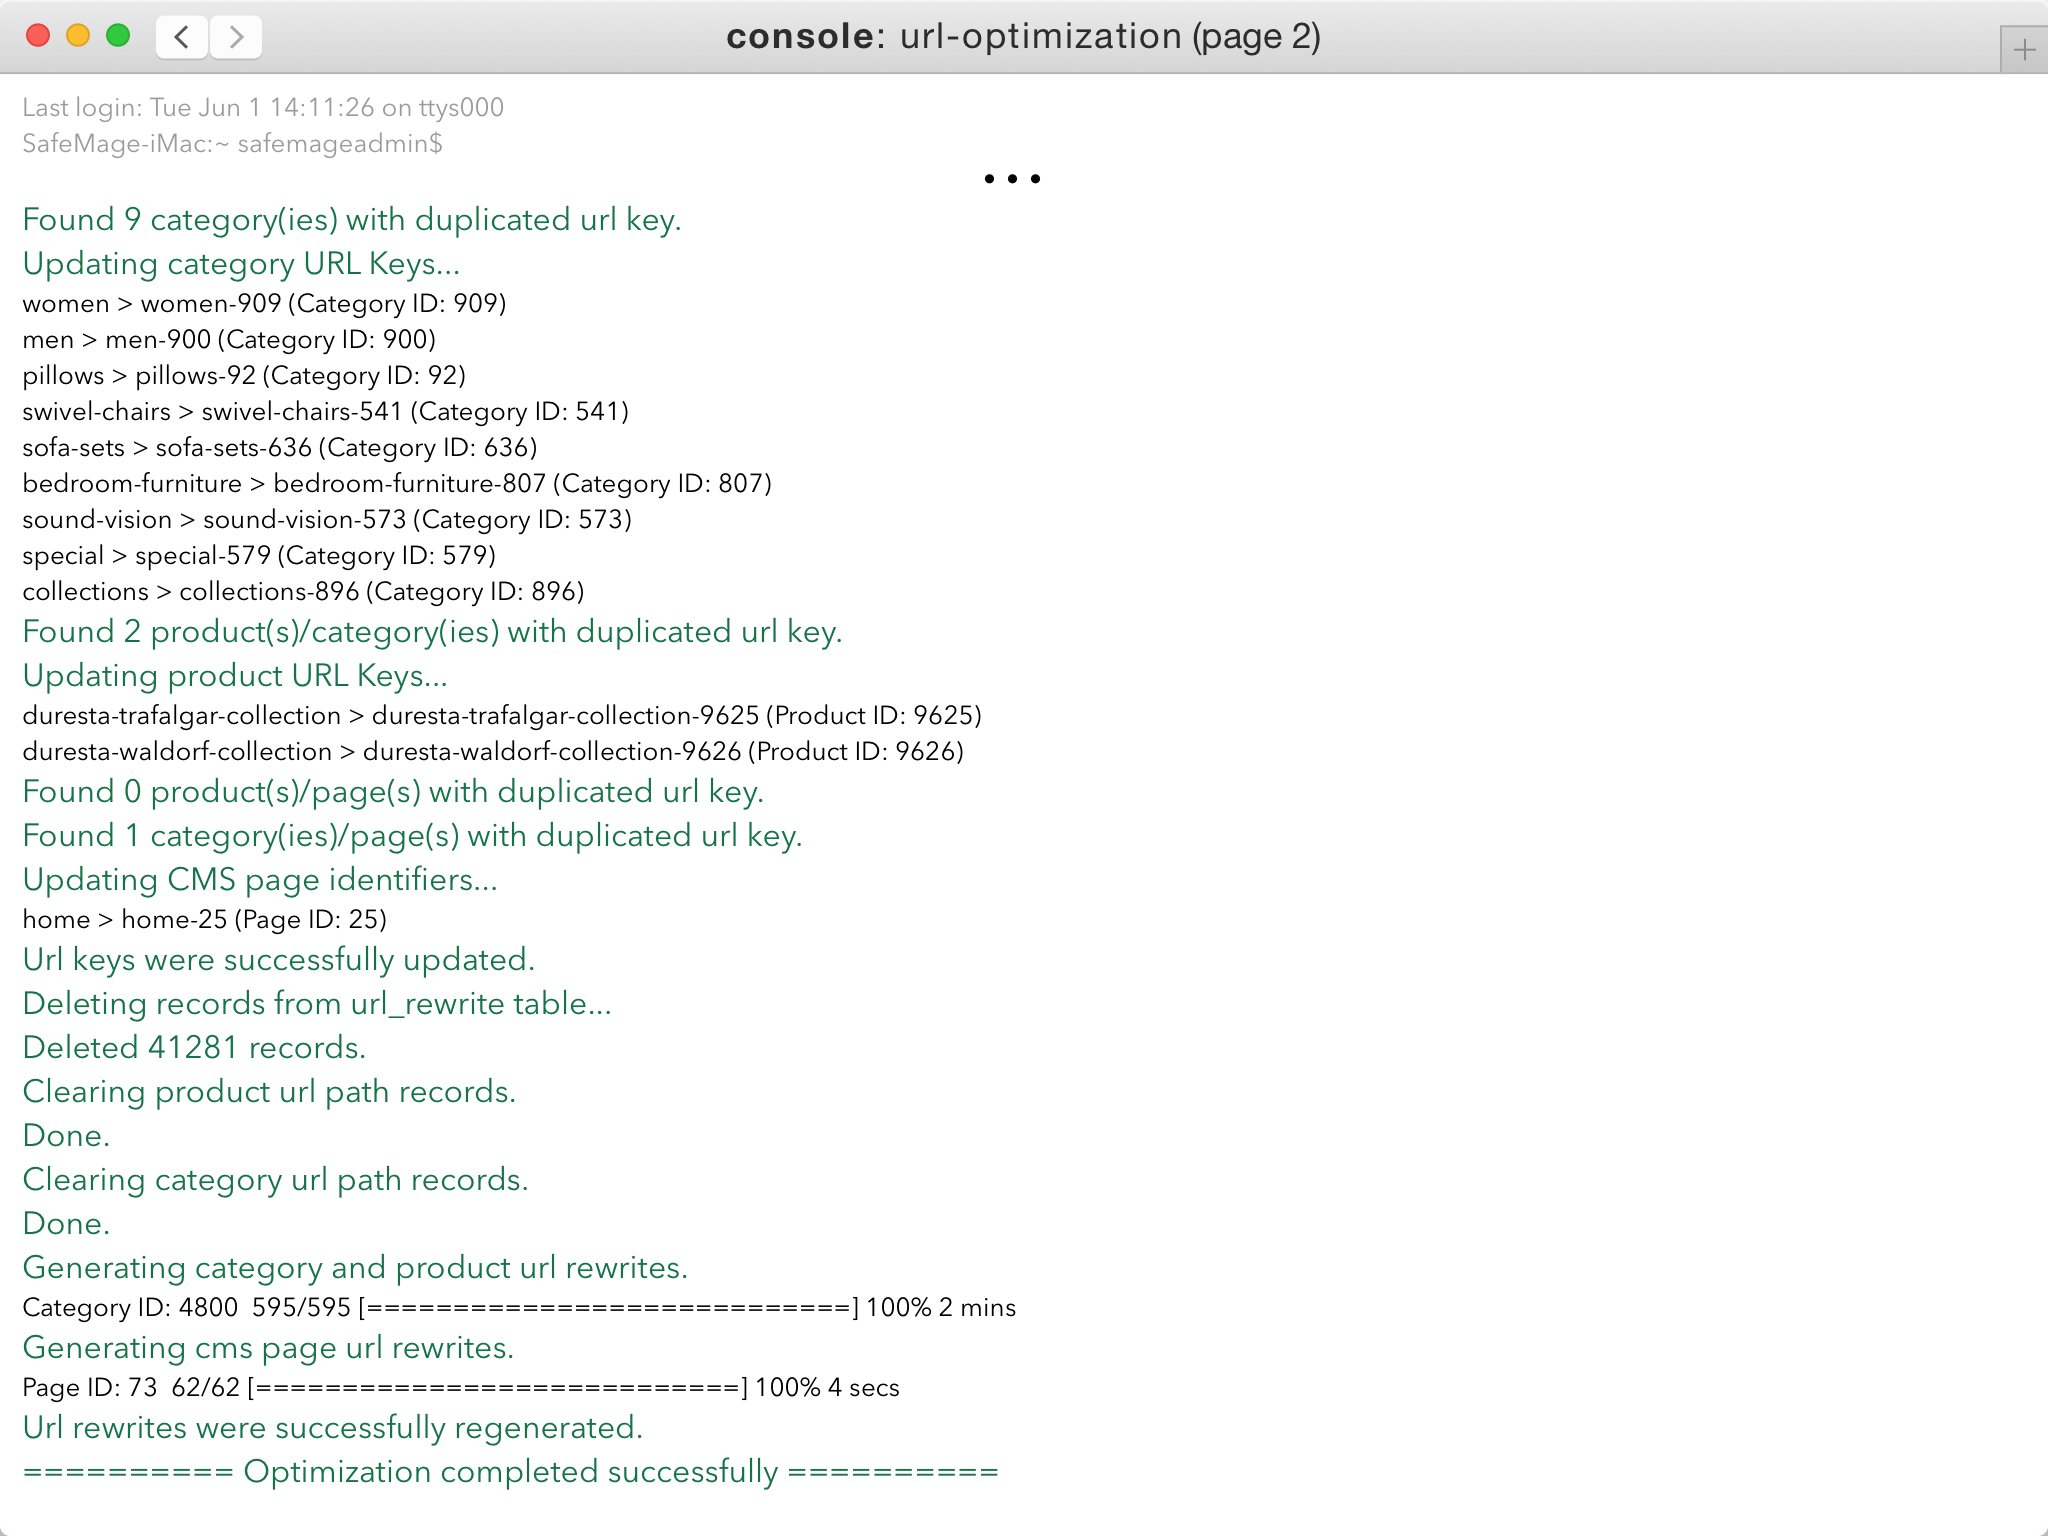Viewport: 2048px width, 1536px height.
Task: Click the Page ID 62/62 progress bar
Action: click(496, 1388)
